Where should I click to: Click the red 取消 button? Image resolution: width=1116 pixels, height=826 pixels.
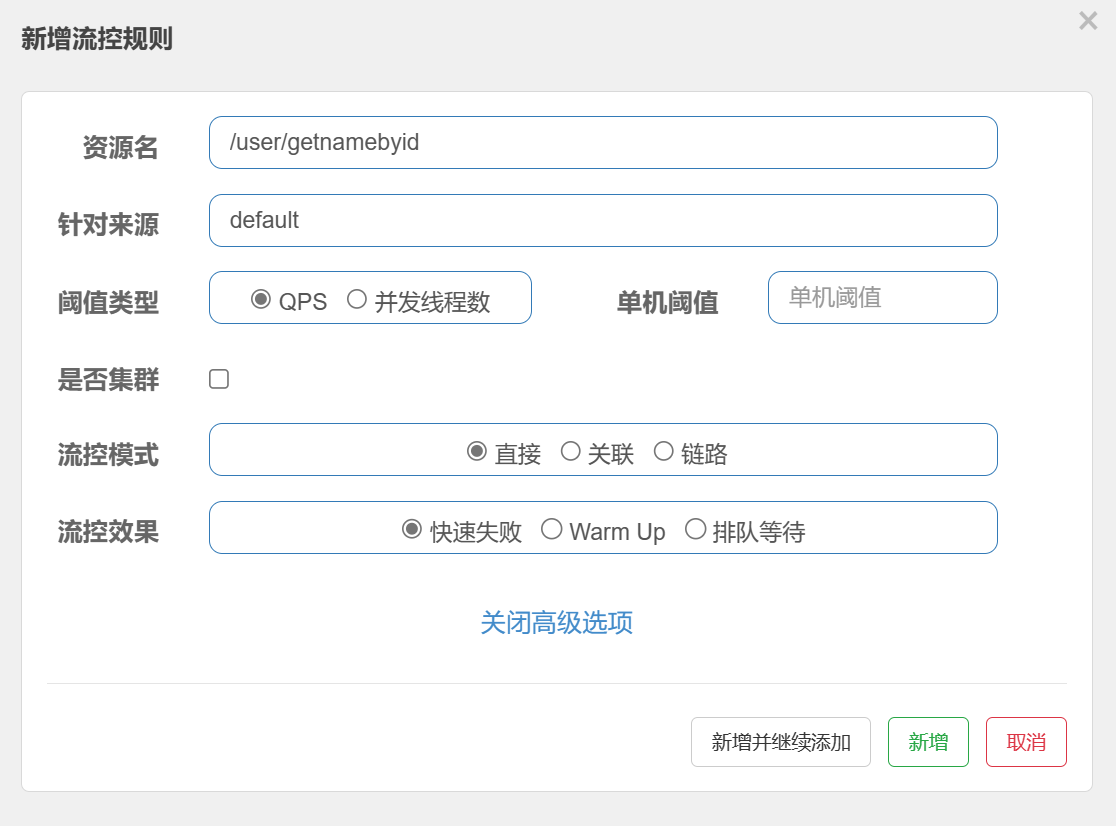pos(1026,742)
